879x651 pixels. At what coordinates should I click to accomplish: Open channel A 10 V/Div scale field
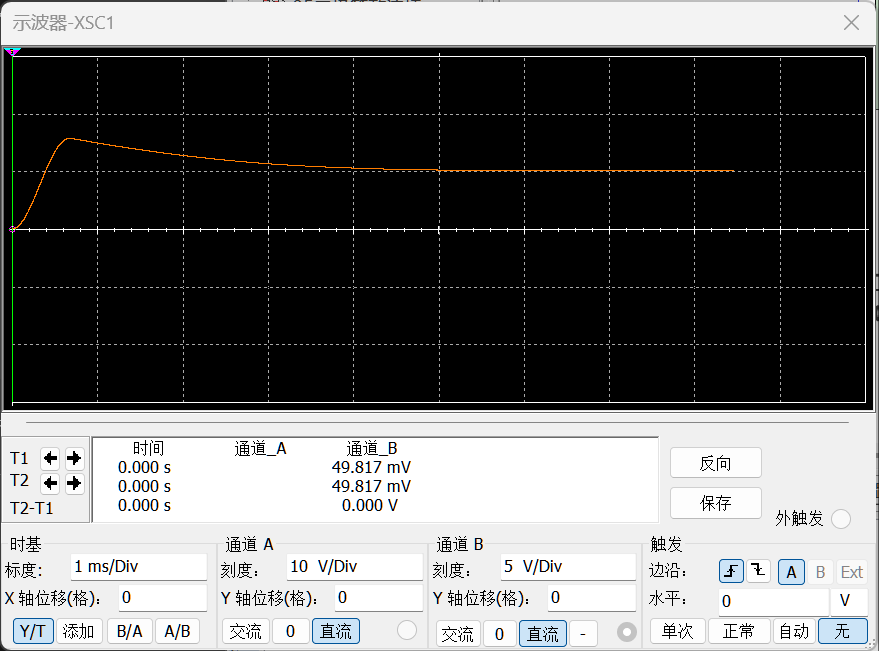pos(354,567)
